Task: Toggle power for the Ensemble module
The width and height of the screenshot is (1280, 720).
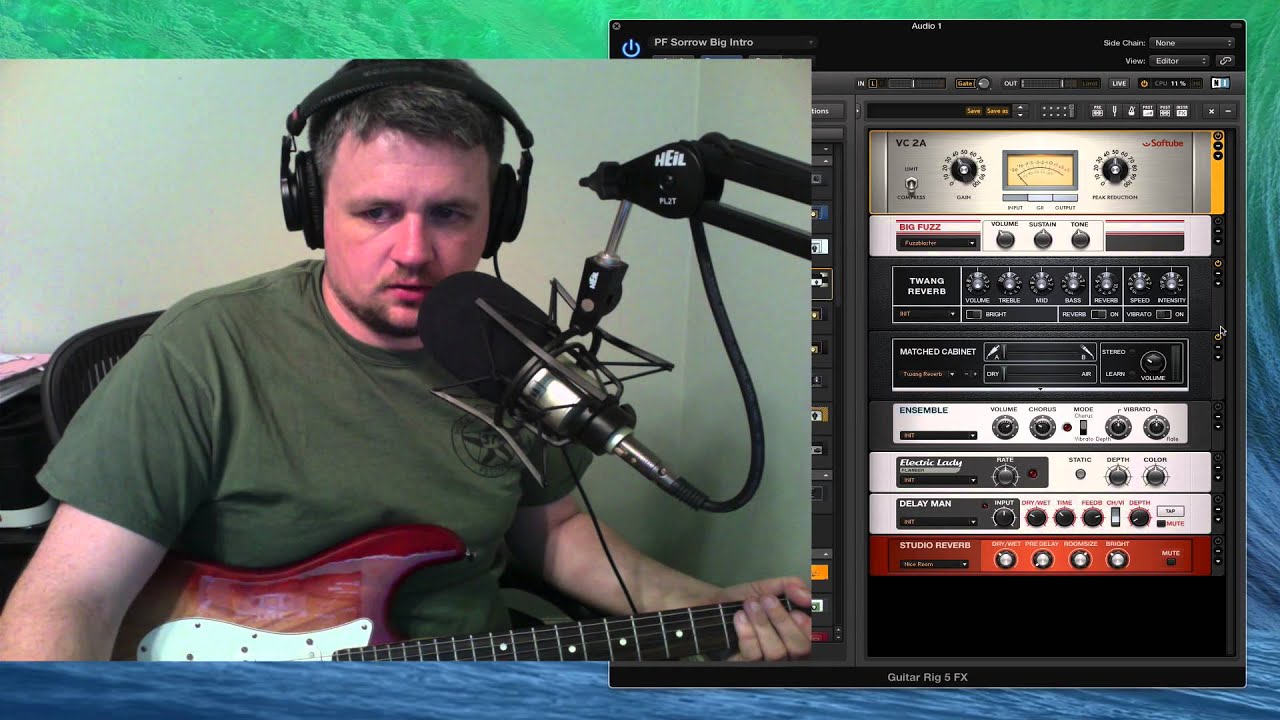Action: 1218,407
